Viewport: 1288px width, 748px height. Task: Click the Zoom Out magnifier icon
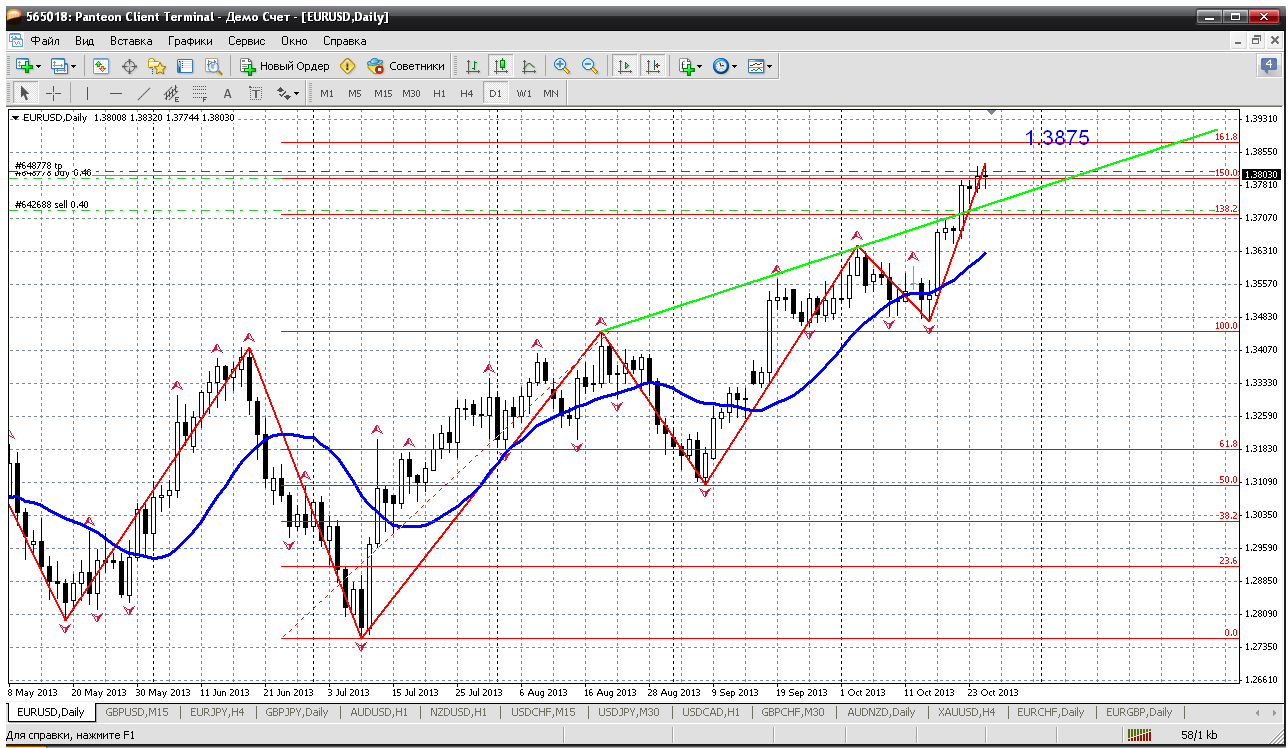pyautogui.click(x=590, y=66)
